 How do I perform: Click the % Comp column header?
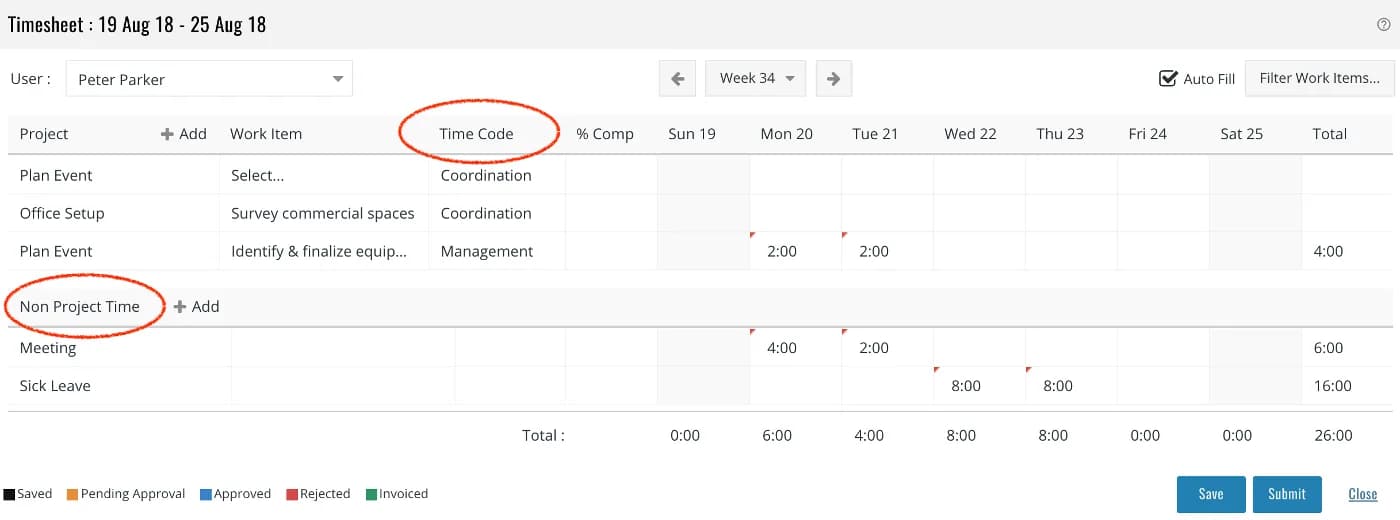click(x=605, y=134)
